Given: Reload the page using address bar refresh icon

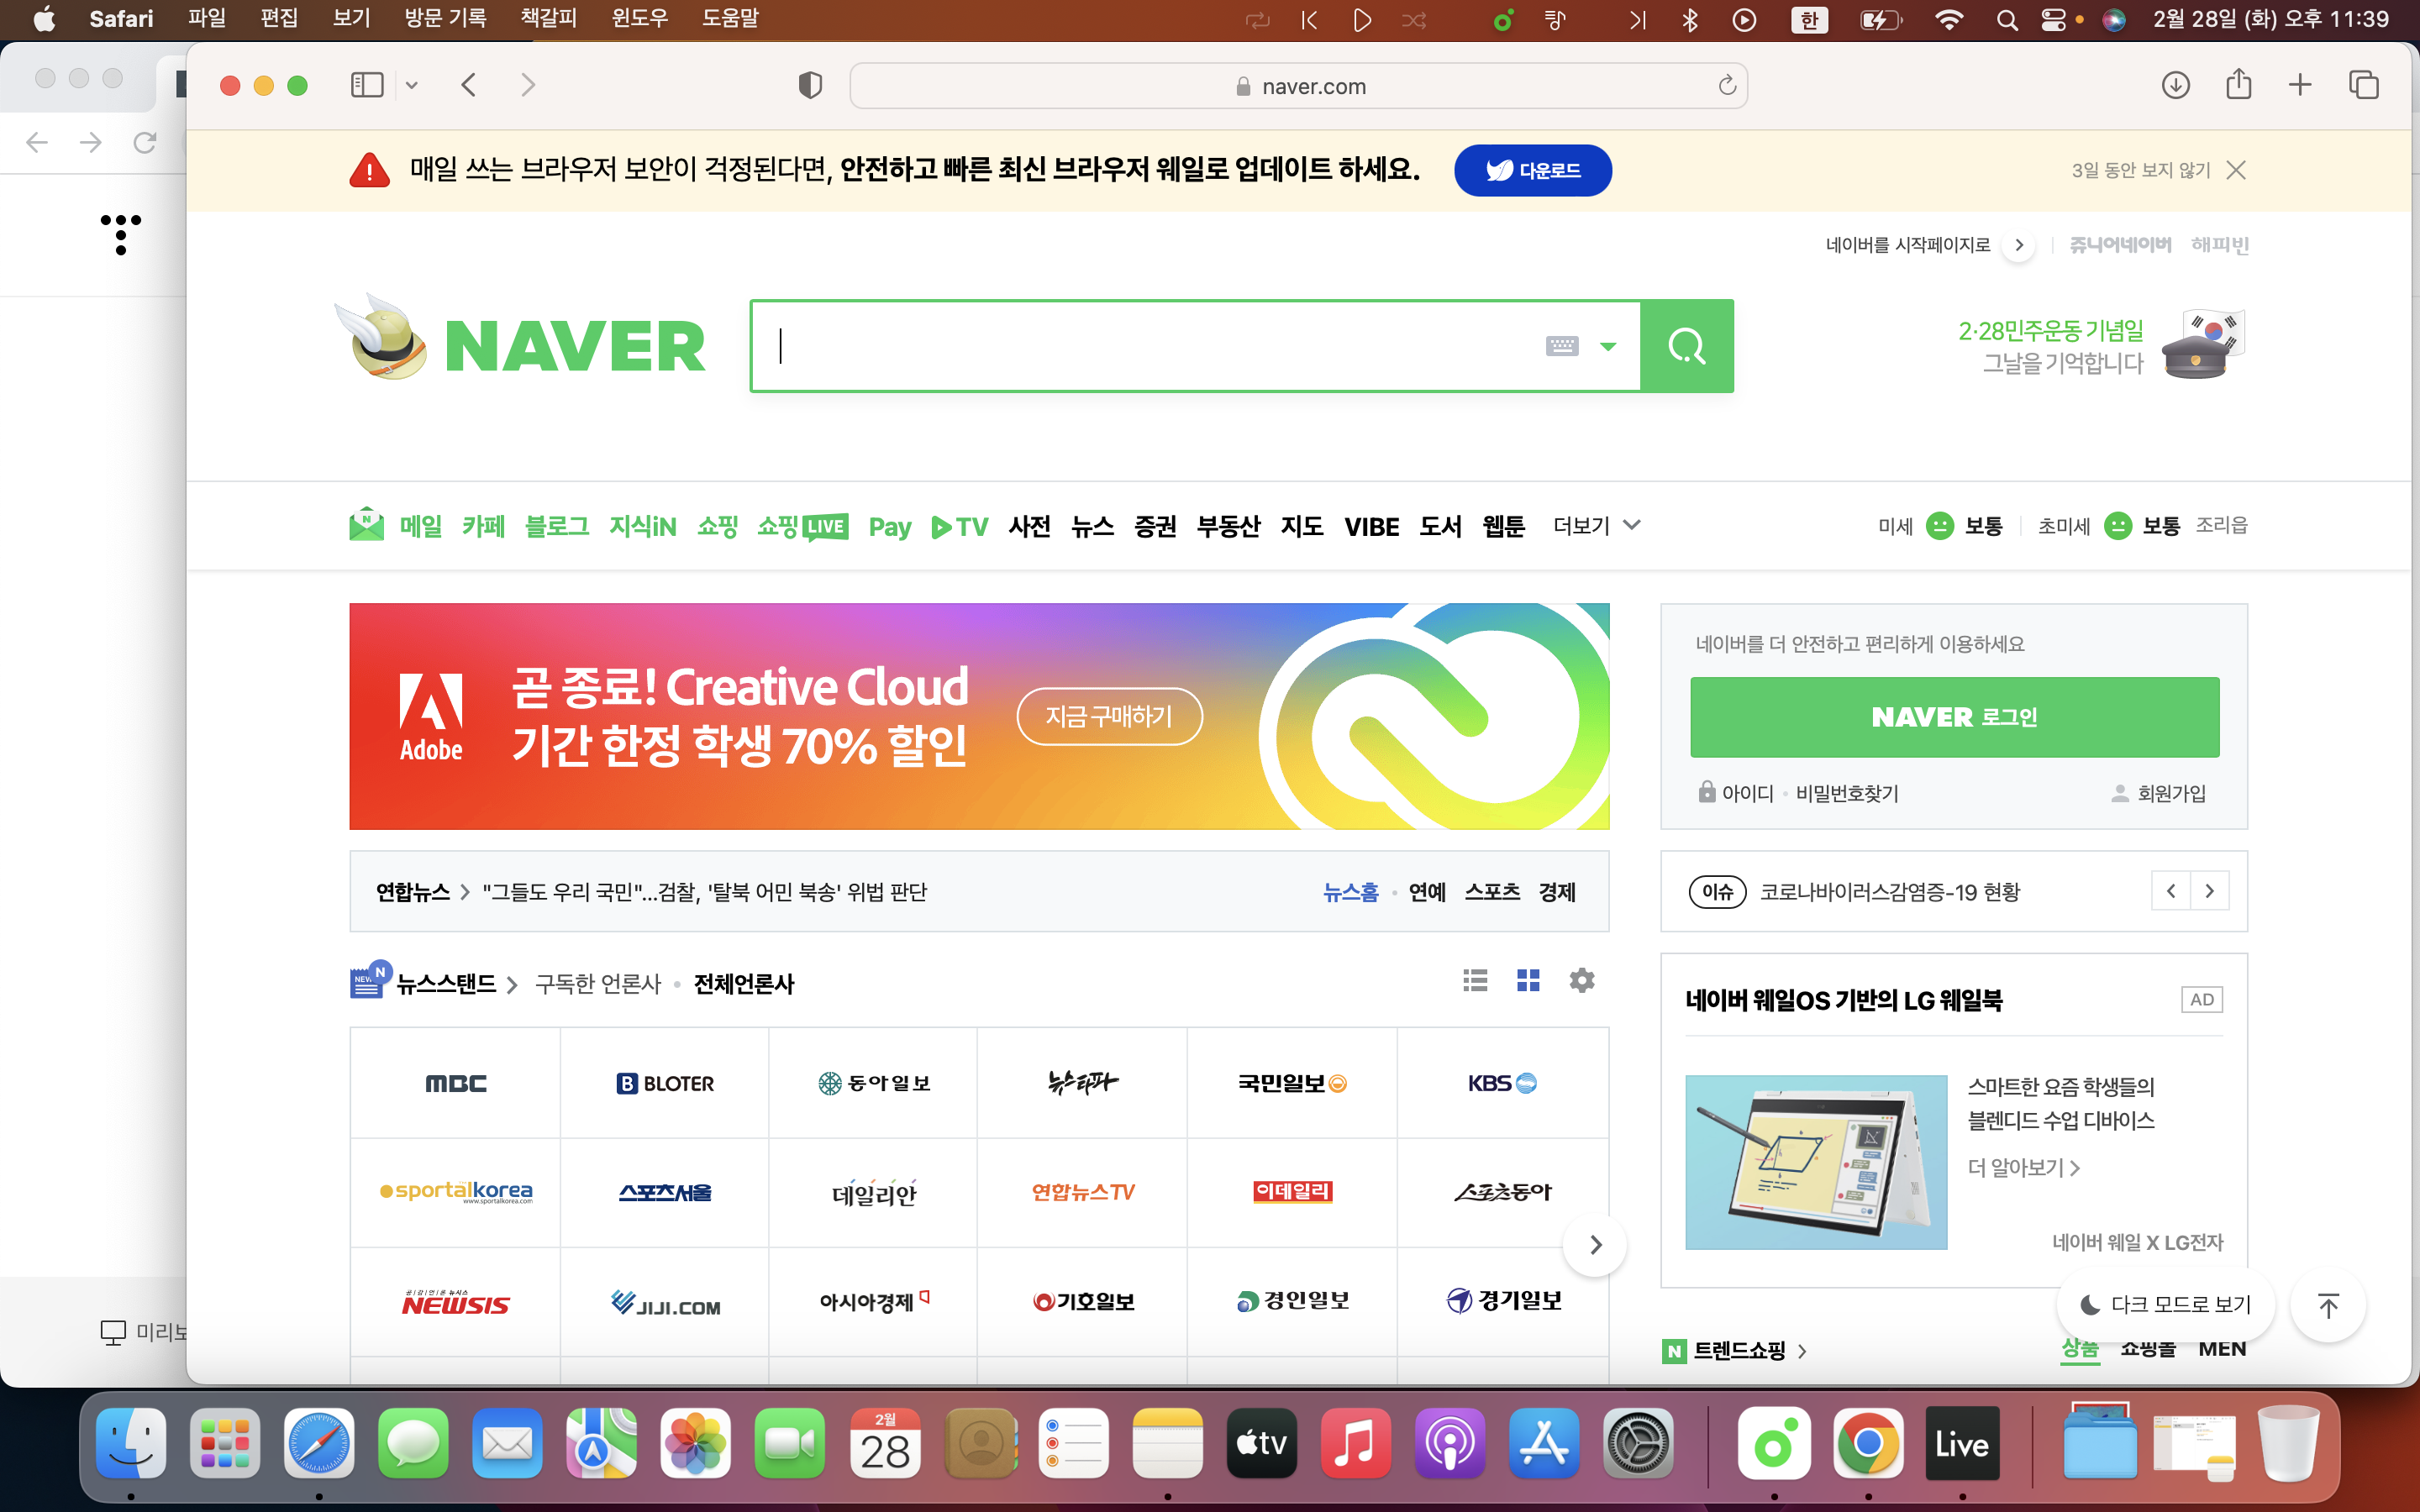Looking at the screenshot, I should pos(1727,86).
